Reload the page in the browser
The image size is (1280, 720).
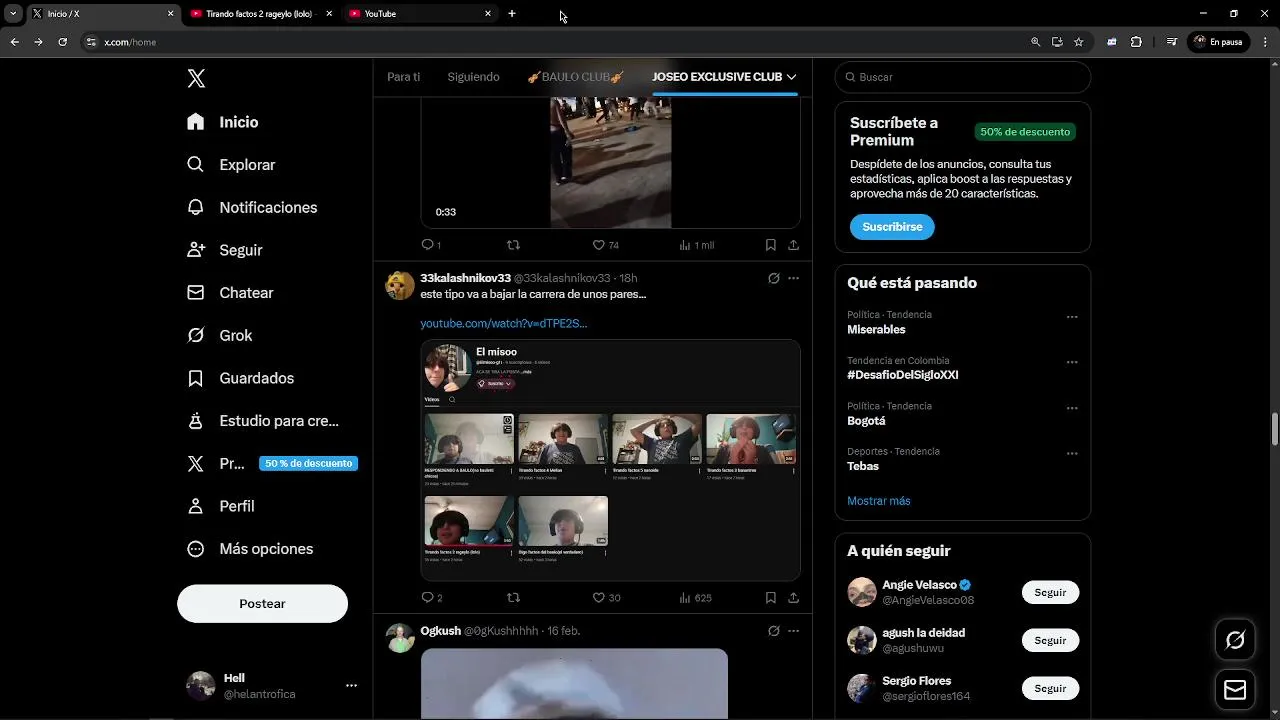click(62, 42)
